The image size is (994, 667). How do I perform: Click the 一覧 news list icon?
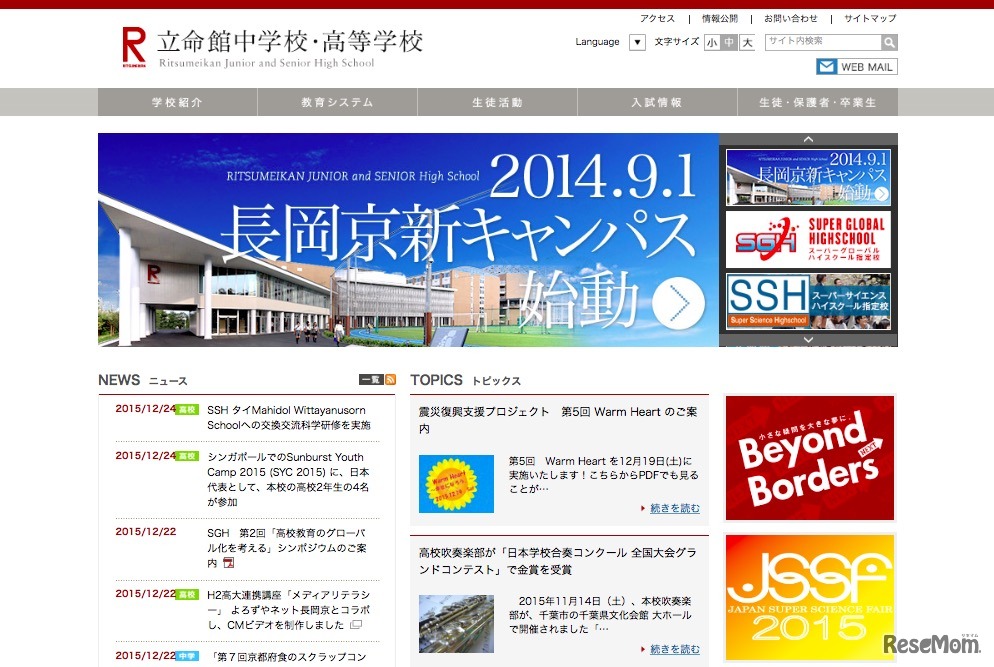click(x=371, y=380)
